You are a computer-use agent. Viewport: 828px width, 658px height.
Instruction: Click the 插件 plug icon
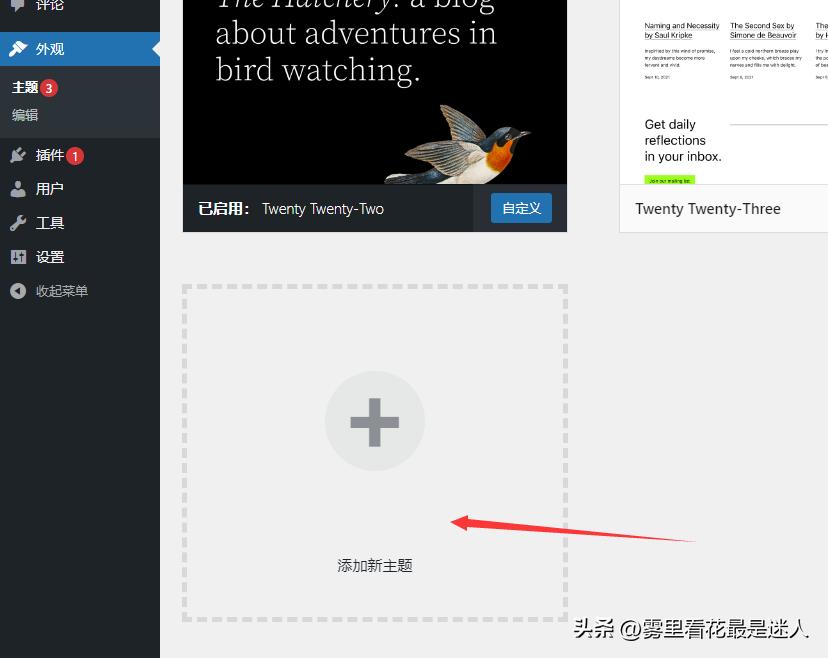[x=18, y=155]
